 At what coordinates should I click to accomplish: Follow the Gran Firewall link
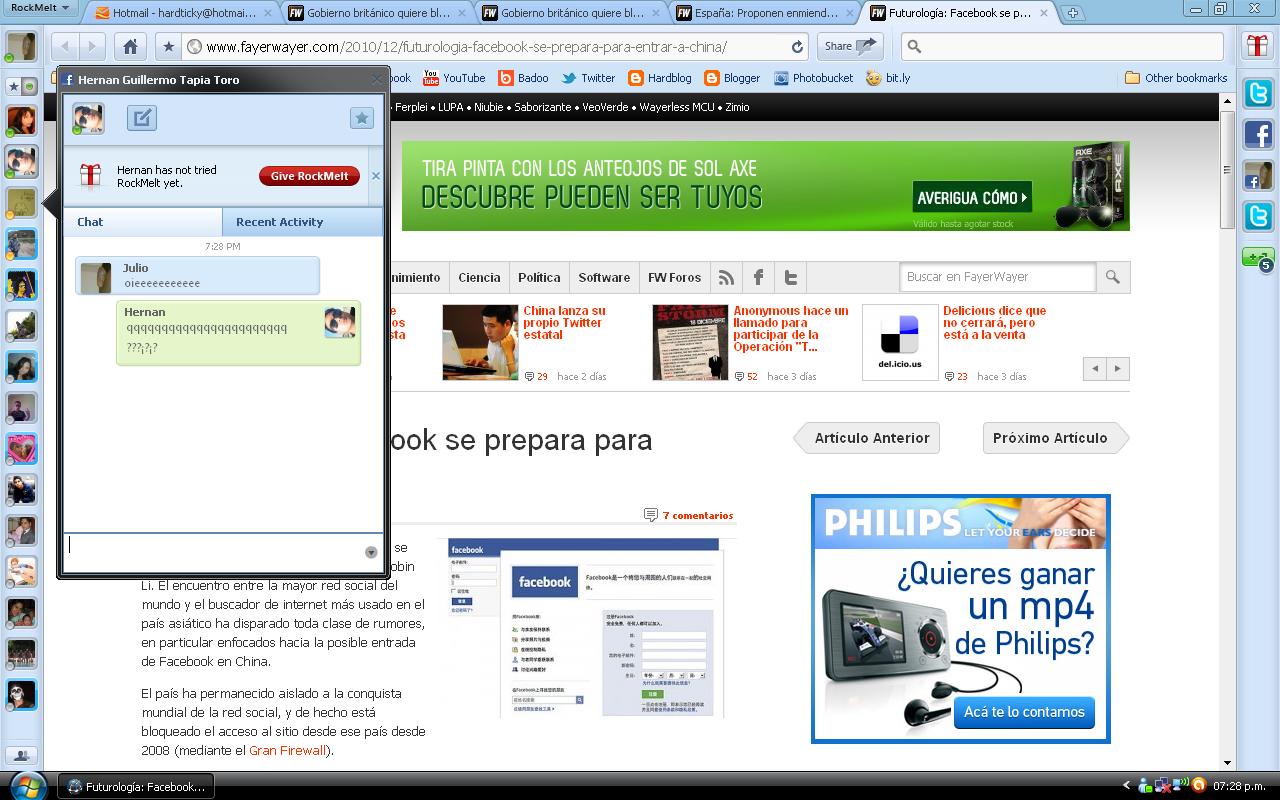point(288,750)
